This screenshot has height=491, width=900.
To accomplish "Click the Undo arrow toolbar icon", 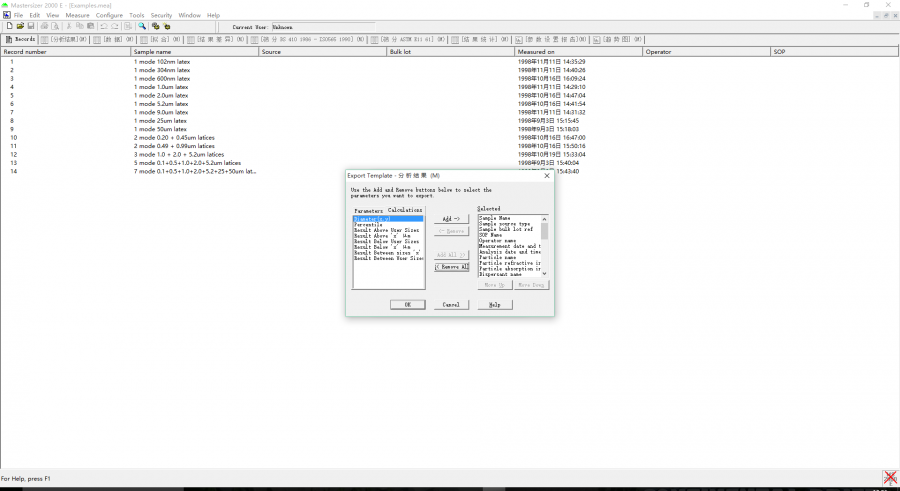I will coord(104,26).
